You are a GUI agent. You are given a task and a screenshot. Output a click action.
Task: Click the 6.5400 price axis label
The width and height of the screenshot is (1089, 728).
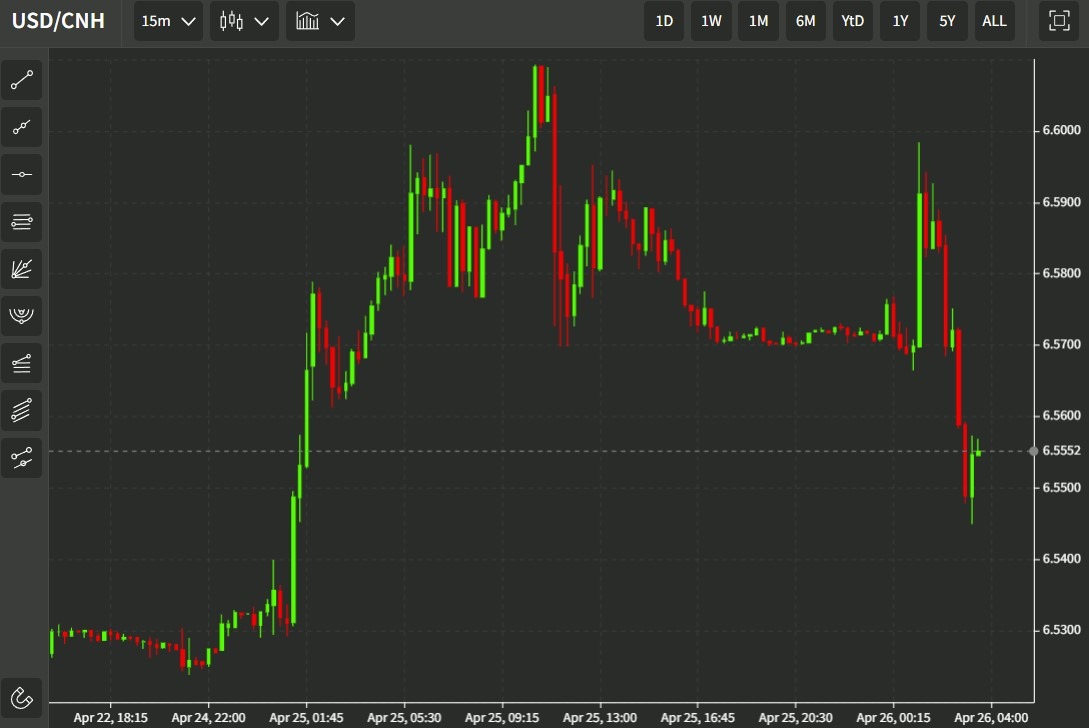pyautogui.click(x=1061, y=559)
